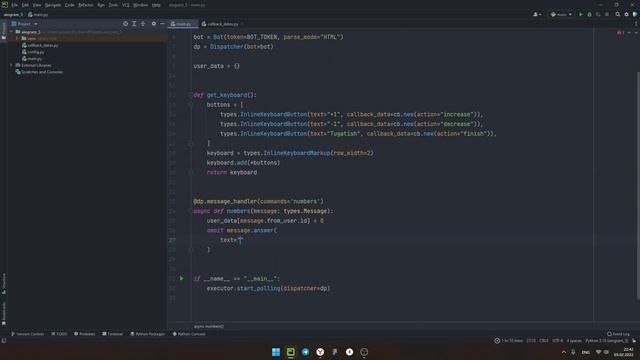Open Search Everywhere magnifier icon
Viewport: 640px width, 360px height.
[618, 14]
